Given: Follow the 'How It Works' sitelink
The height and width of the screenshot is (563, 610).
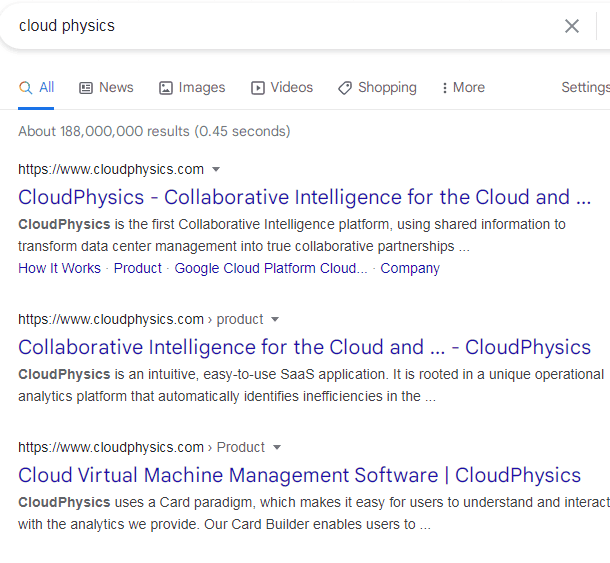Looking at the screenshot, I should coord(60,268).
